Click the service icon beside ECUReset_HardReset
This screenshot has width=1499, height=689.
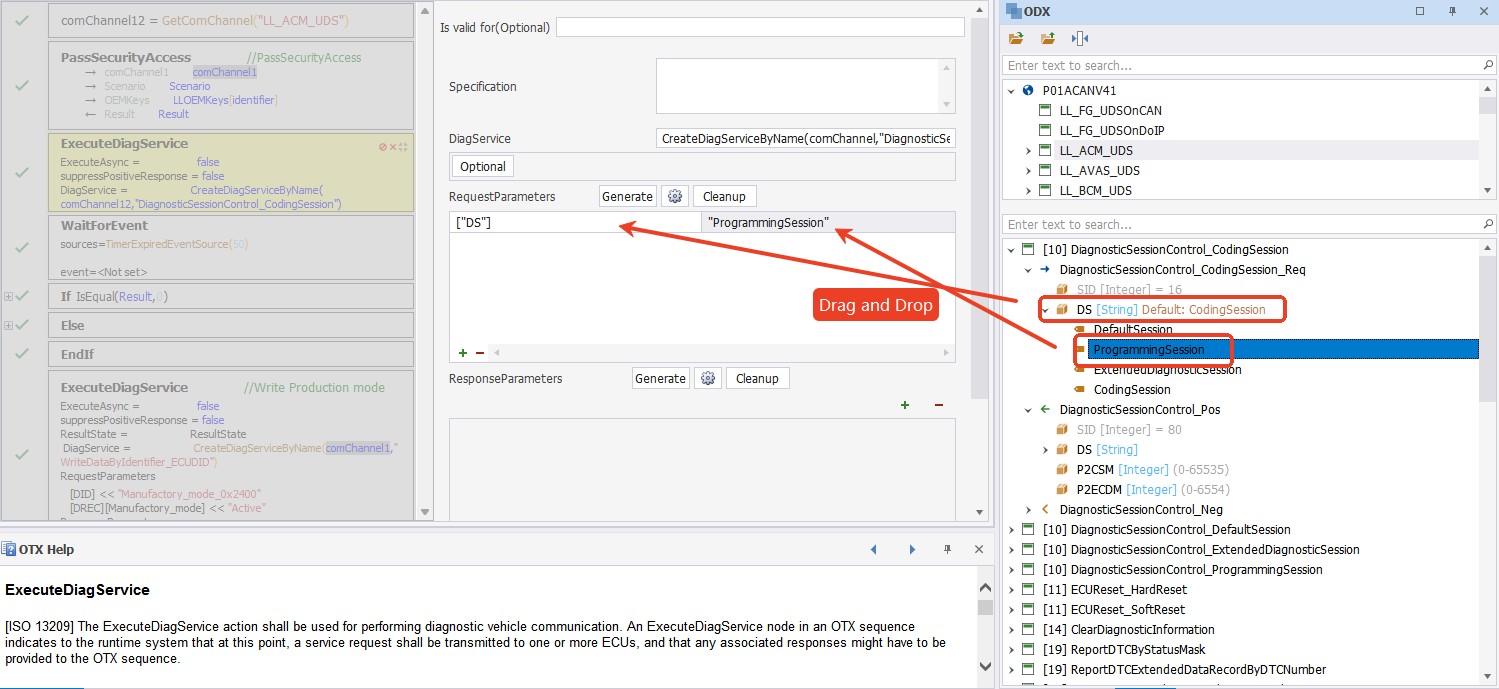point(1028,589)
